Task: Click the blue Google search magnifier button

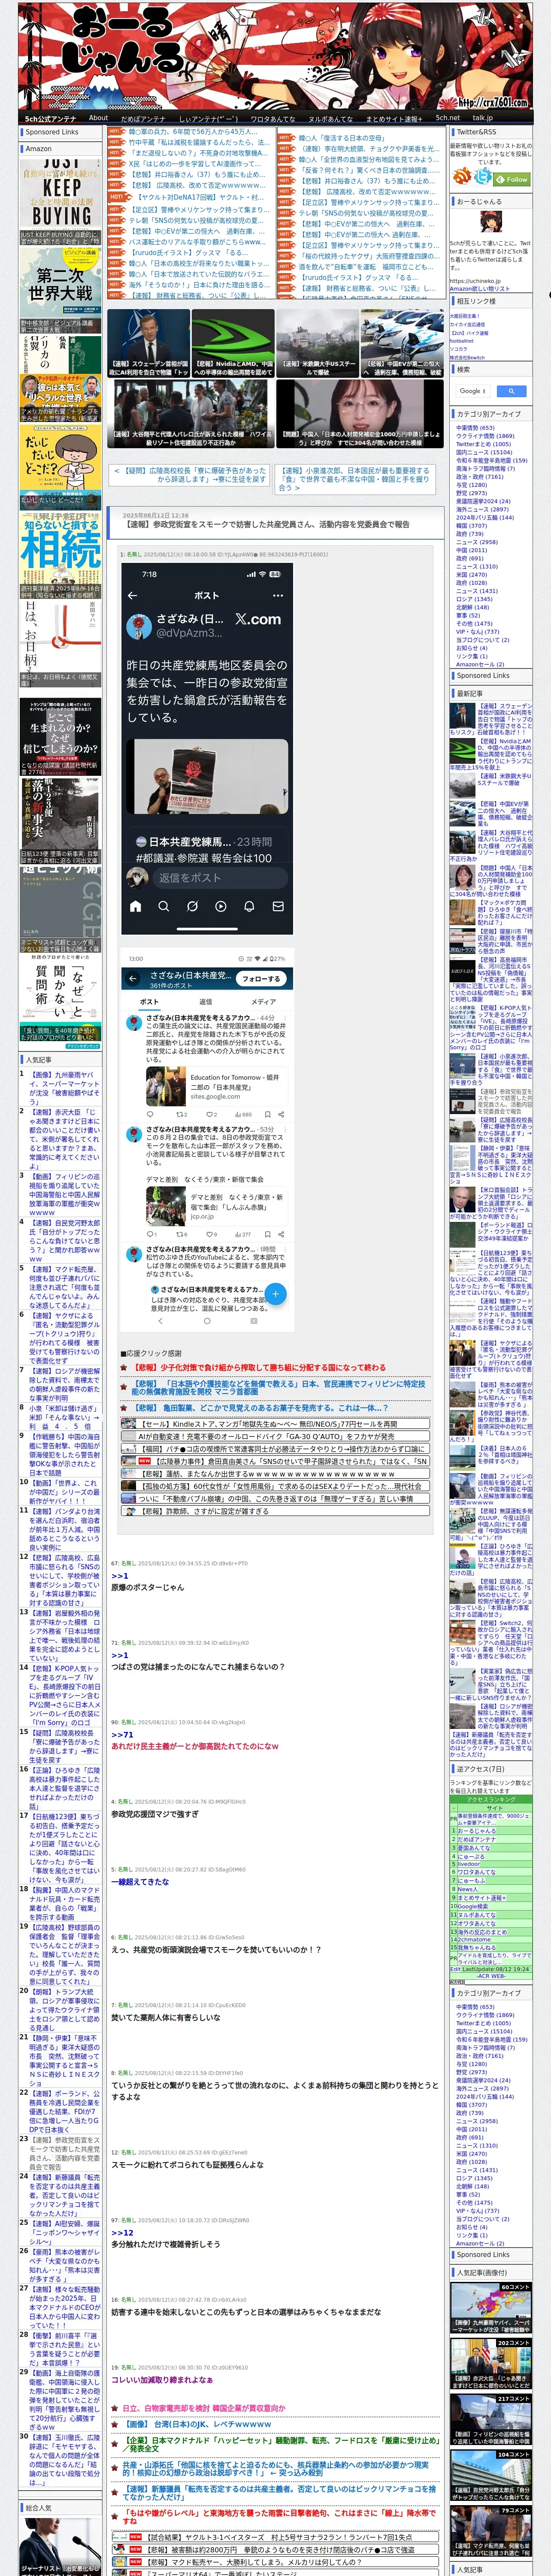Action: [511, 391]
